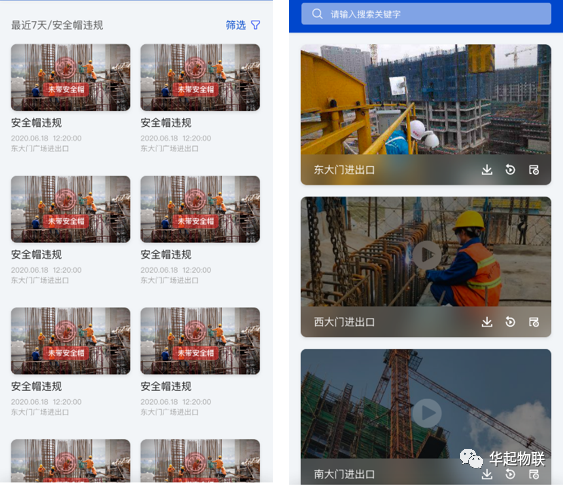Viewport: 563px width, 485px height.
Task: Click second-row right 安全帽违规 title
Action: [x=166, y=255]
